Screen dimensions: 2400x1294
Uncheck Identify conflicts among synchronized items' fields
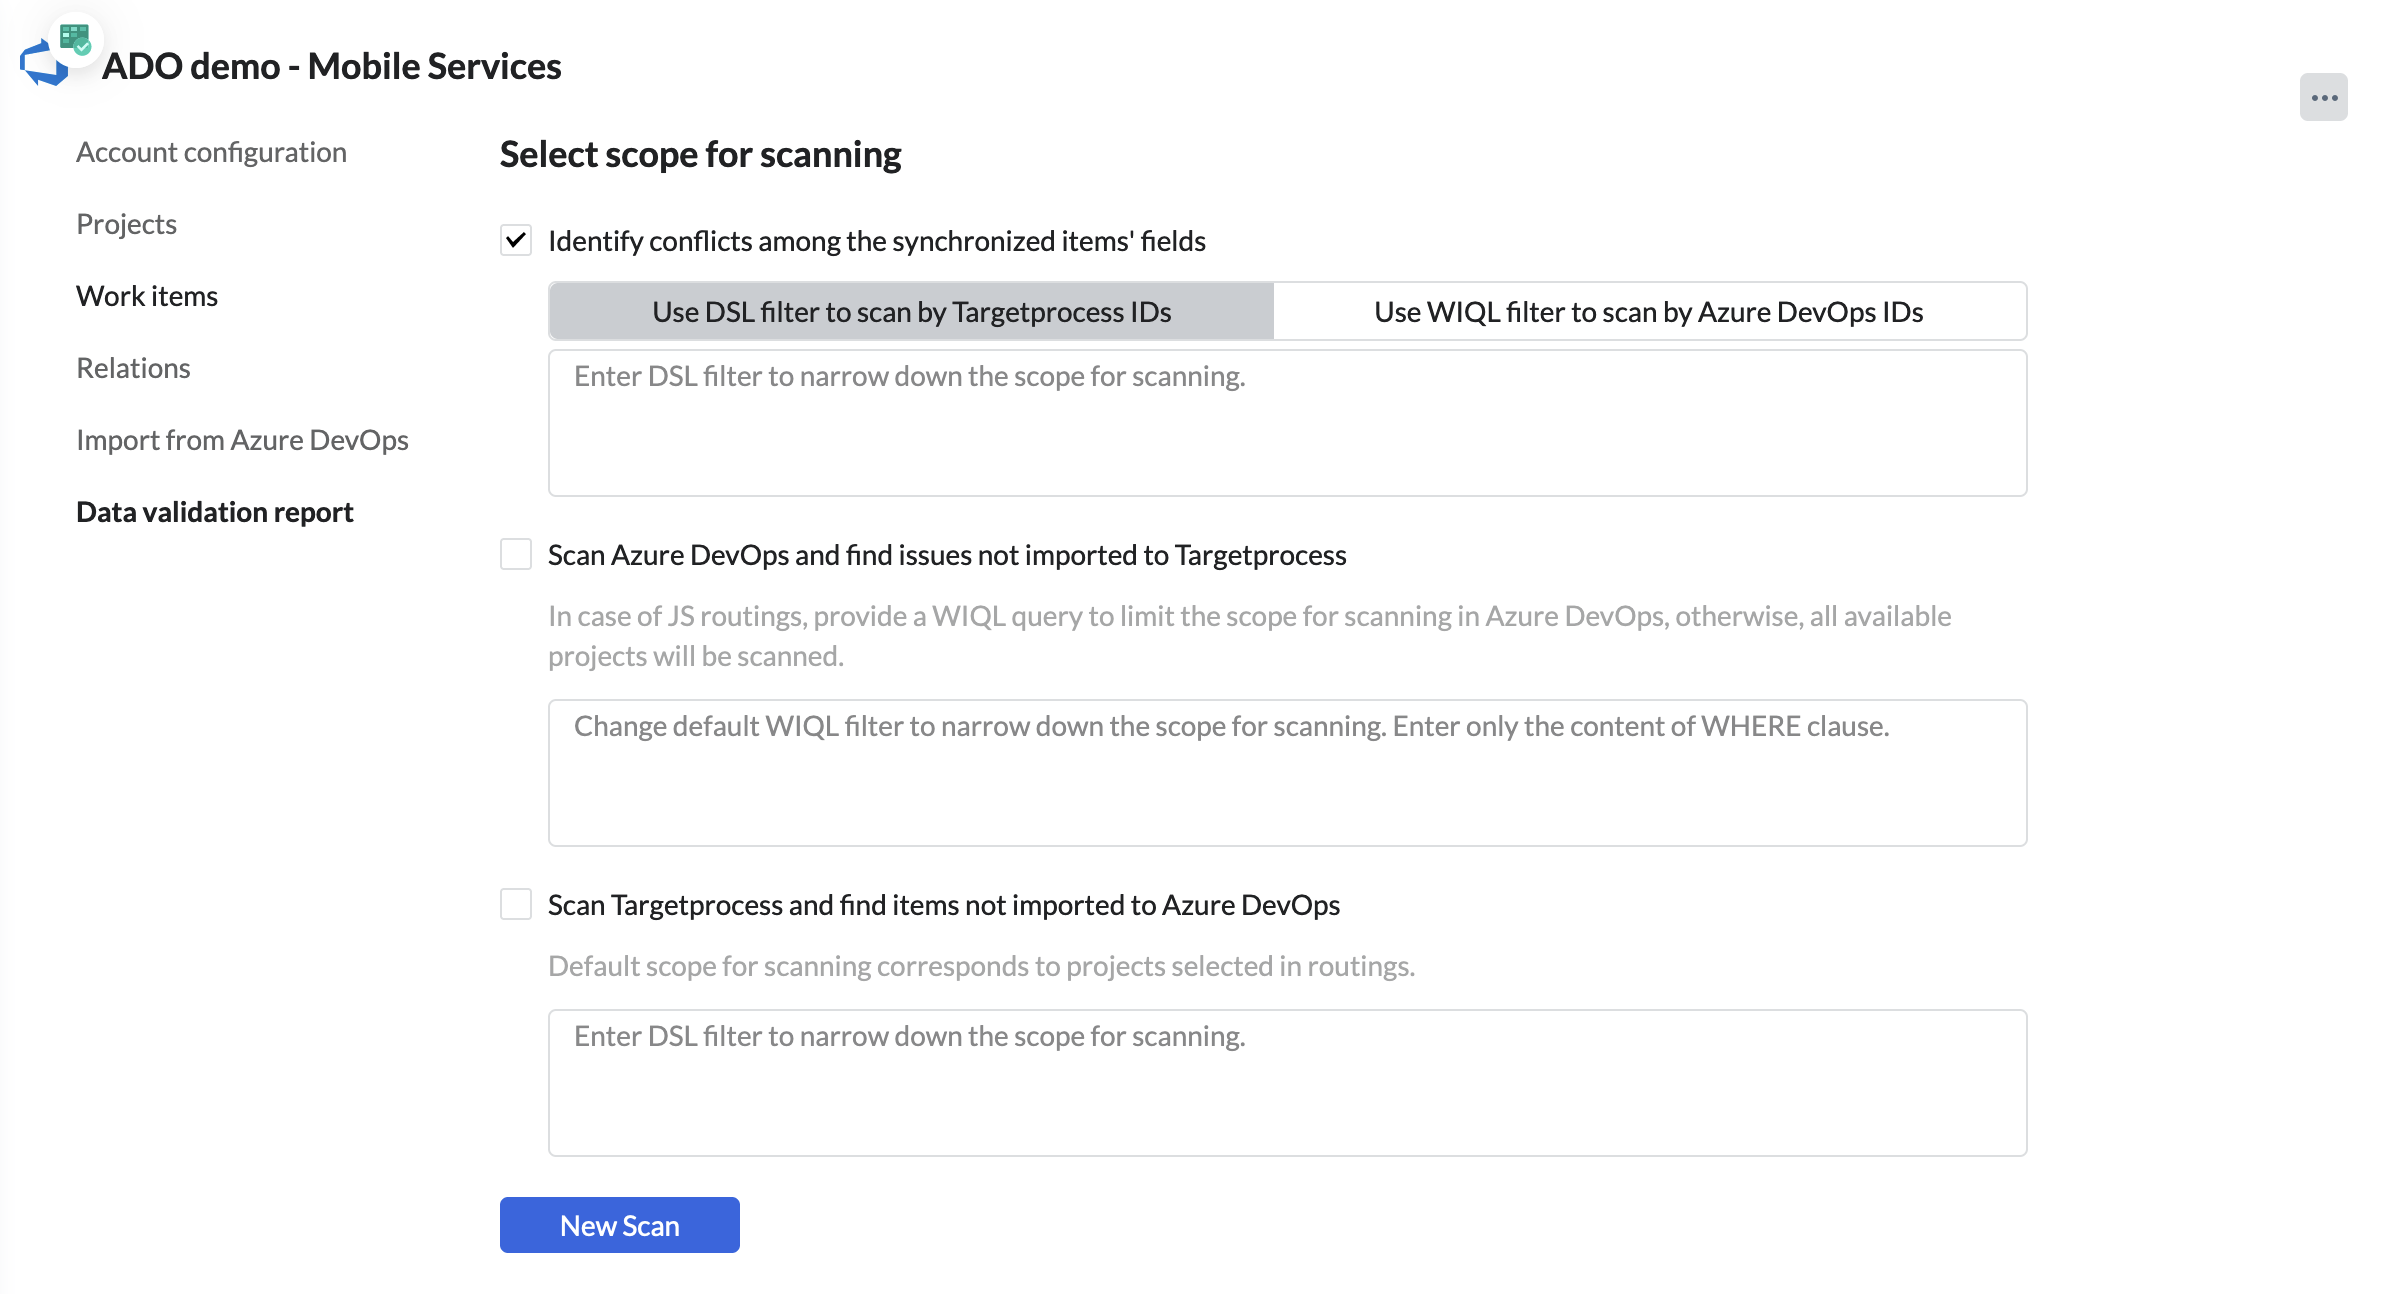516,240
